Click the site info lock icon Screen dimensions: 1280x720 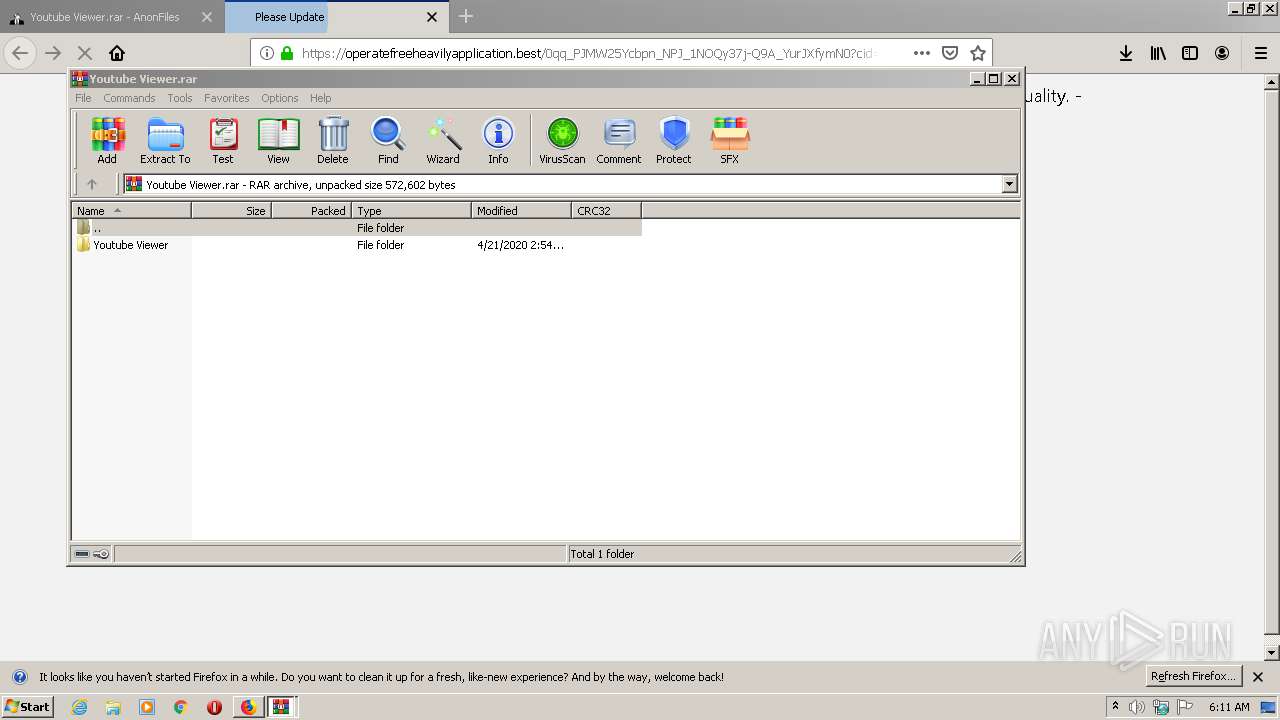coord(287,53)
